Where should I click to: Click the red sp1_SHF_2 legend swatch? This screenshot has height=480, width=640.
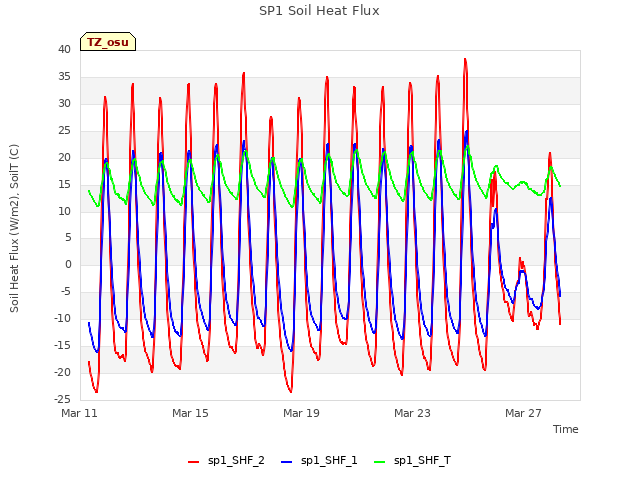point(193,462)
